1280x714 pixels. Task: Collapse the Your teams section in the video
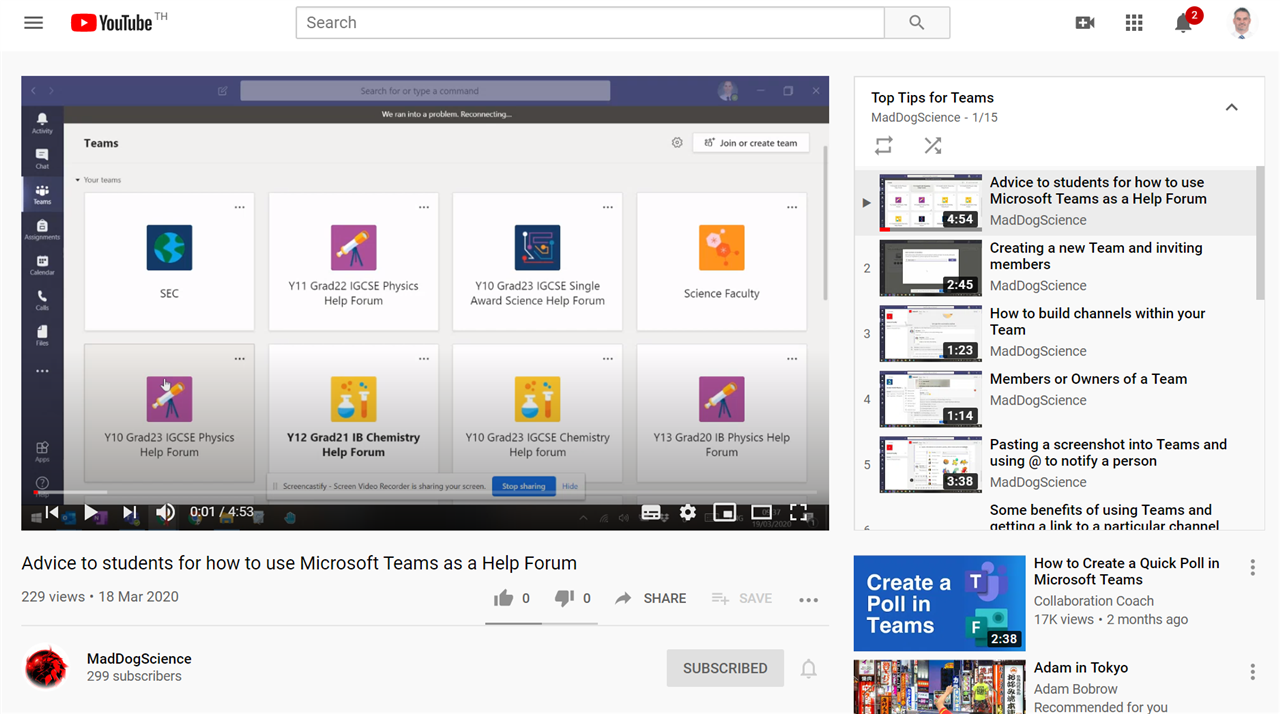click(x=98, y=180)
